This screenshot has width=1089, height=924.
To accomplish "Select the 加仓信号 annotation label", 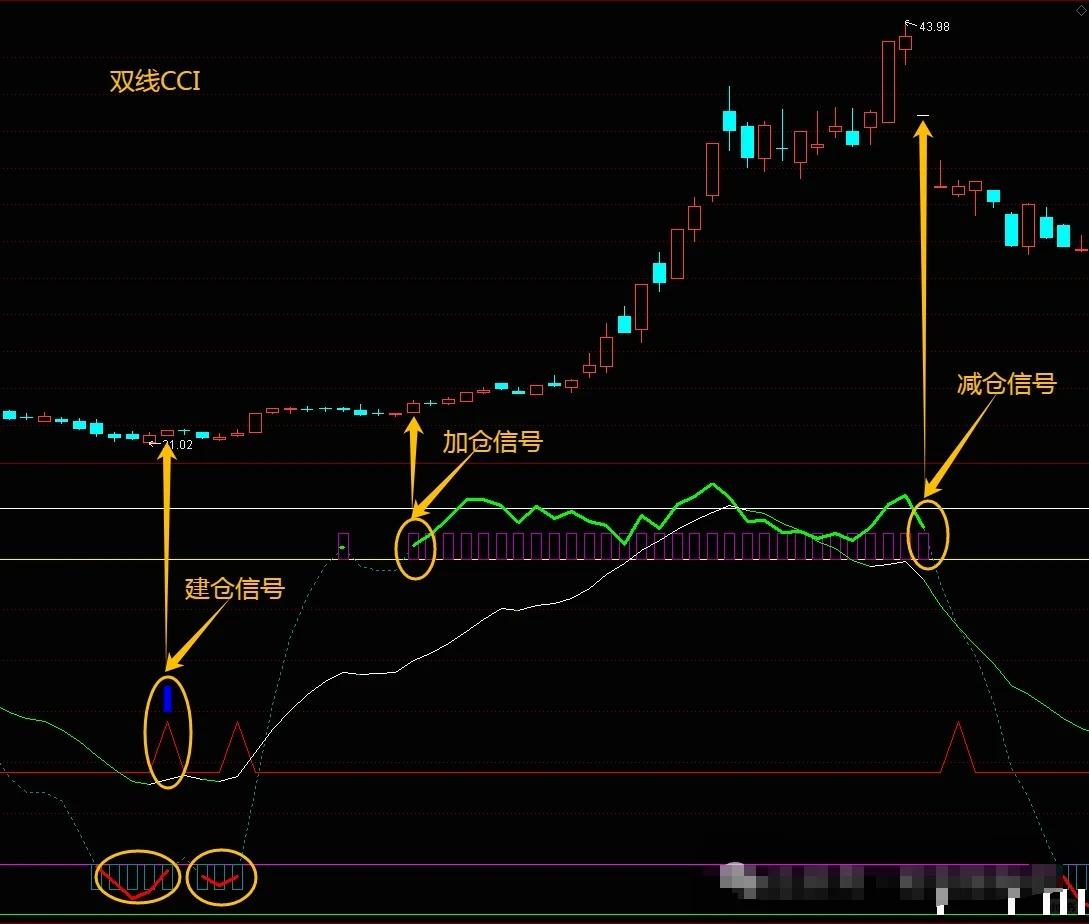I will (492, 442).
